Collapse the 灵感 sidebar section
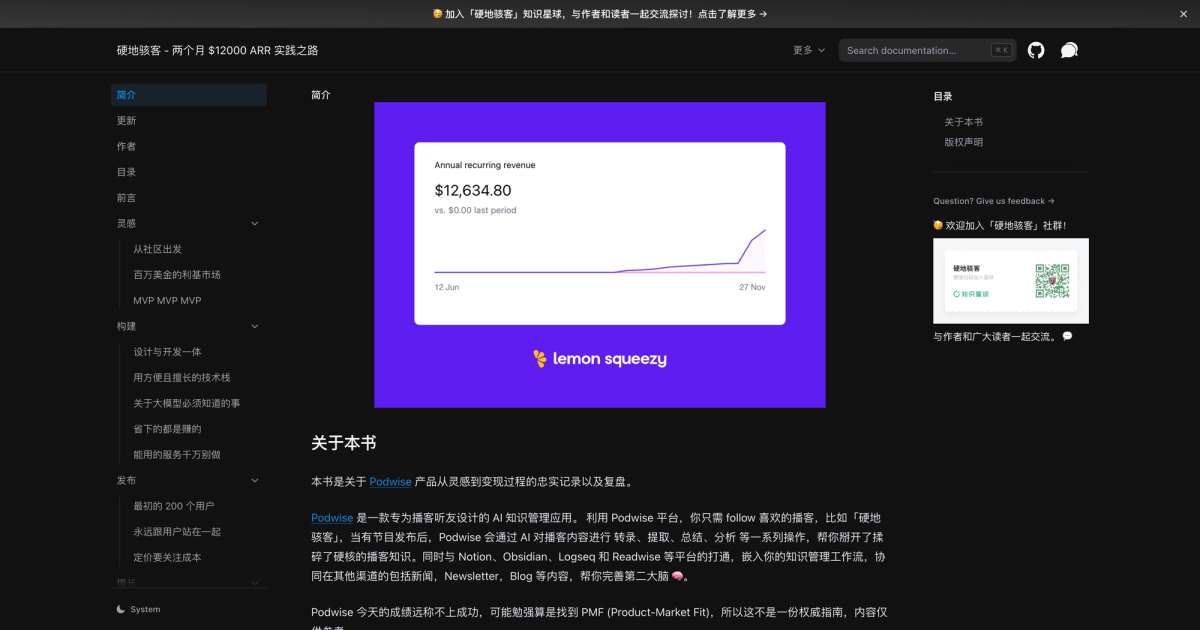Screen dimensions: 1200x630 pos(254,223)
